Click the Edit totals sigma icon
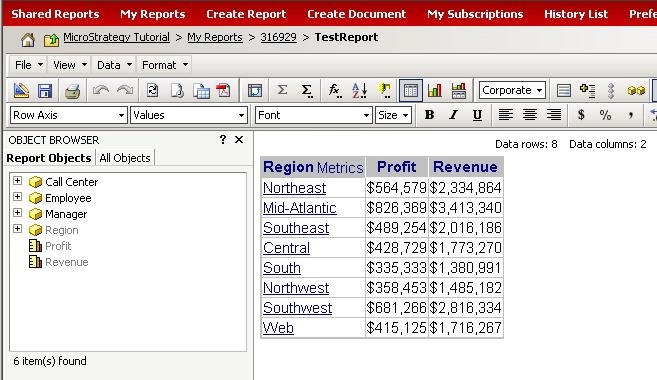657x380 pixels. click(x=307, y=90)
